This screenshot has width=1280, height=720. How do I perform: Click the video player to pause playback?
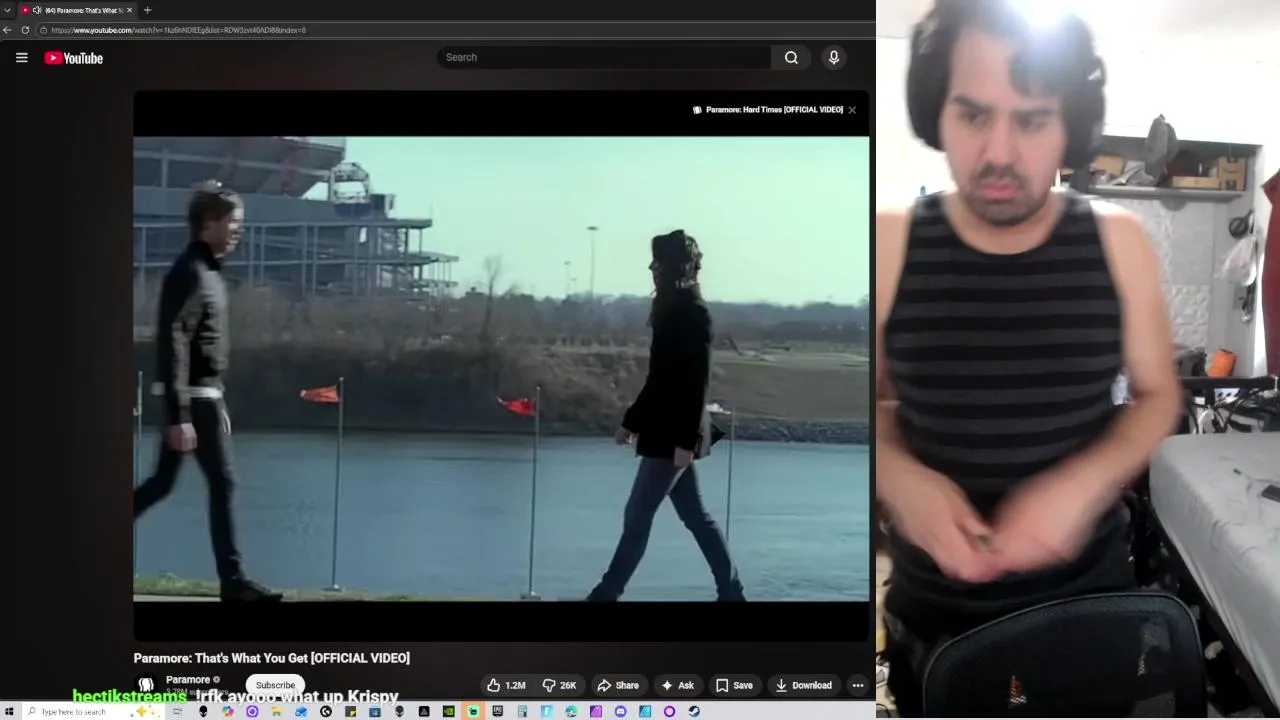[x=501, y=368]
